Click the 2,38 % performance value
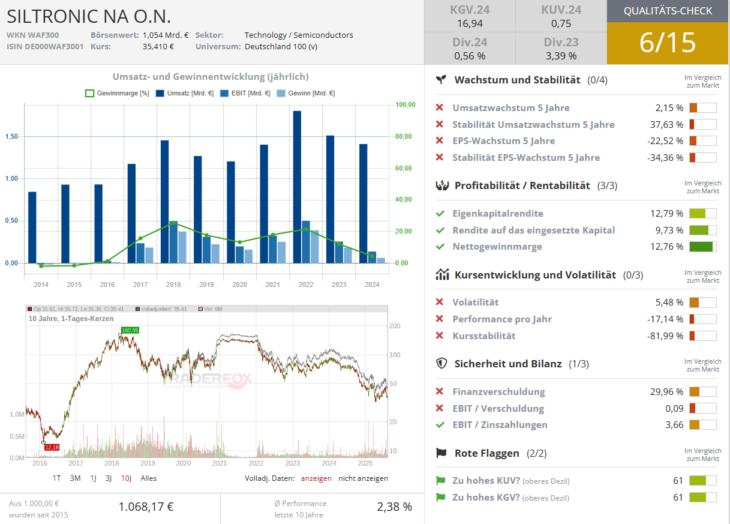 point(394,507)
